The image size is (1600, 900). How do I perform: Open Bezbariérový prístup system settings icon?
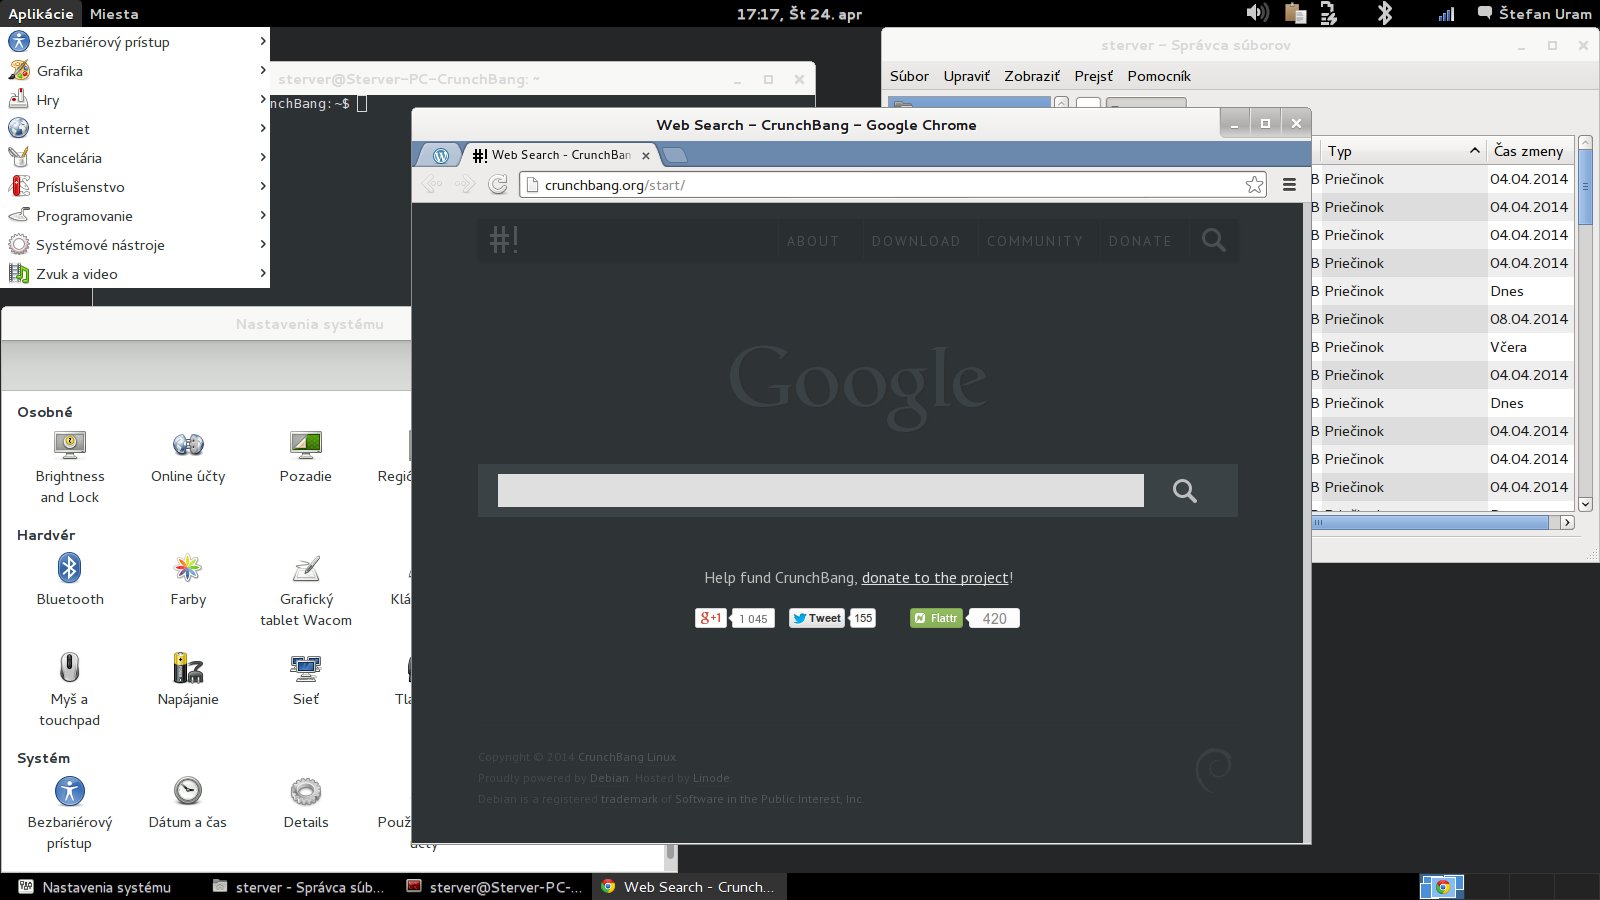click(x=69, y=813)
